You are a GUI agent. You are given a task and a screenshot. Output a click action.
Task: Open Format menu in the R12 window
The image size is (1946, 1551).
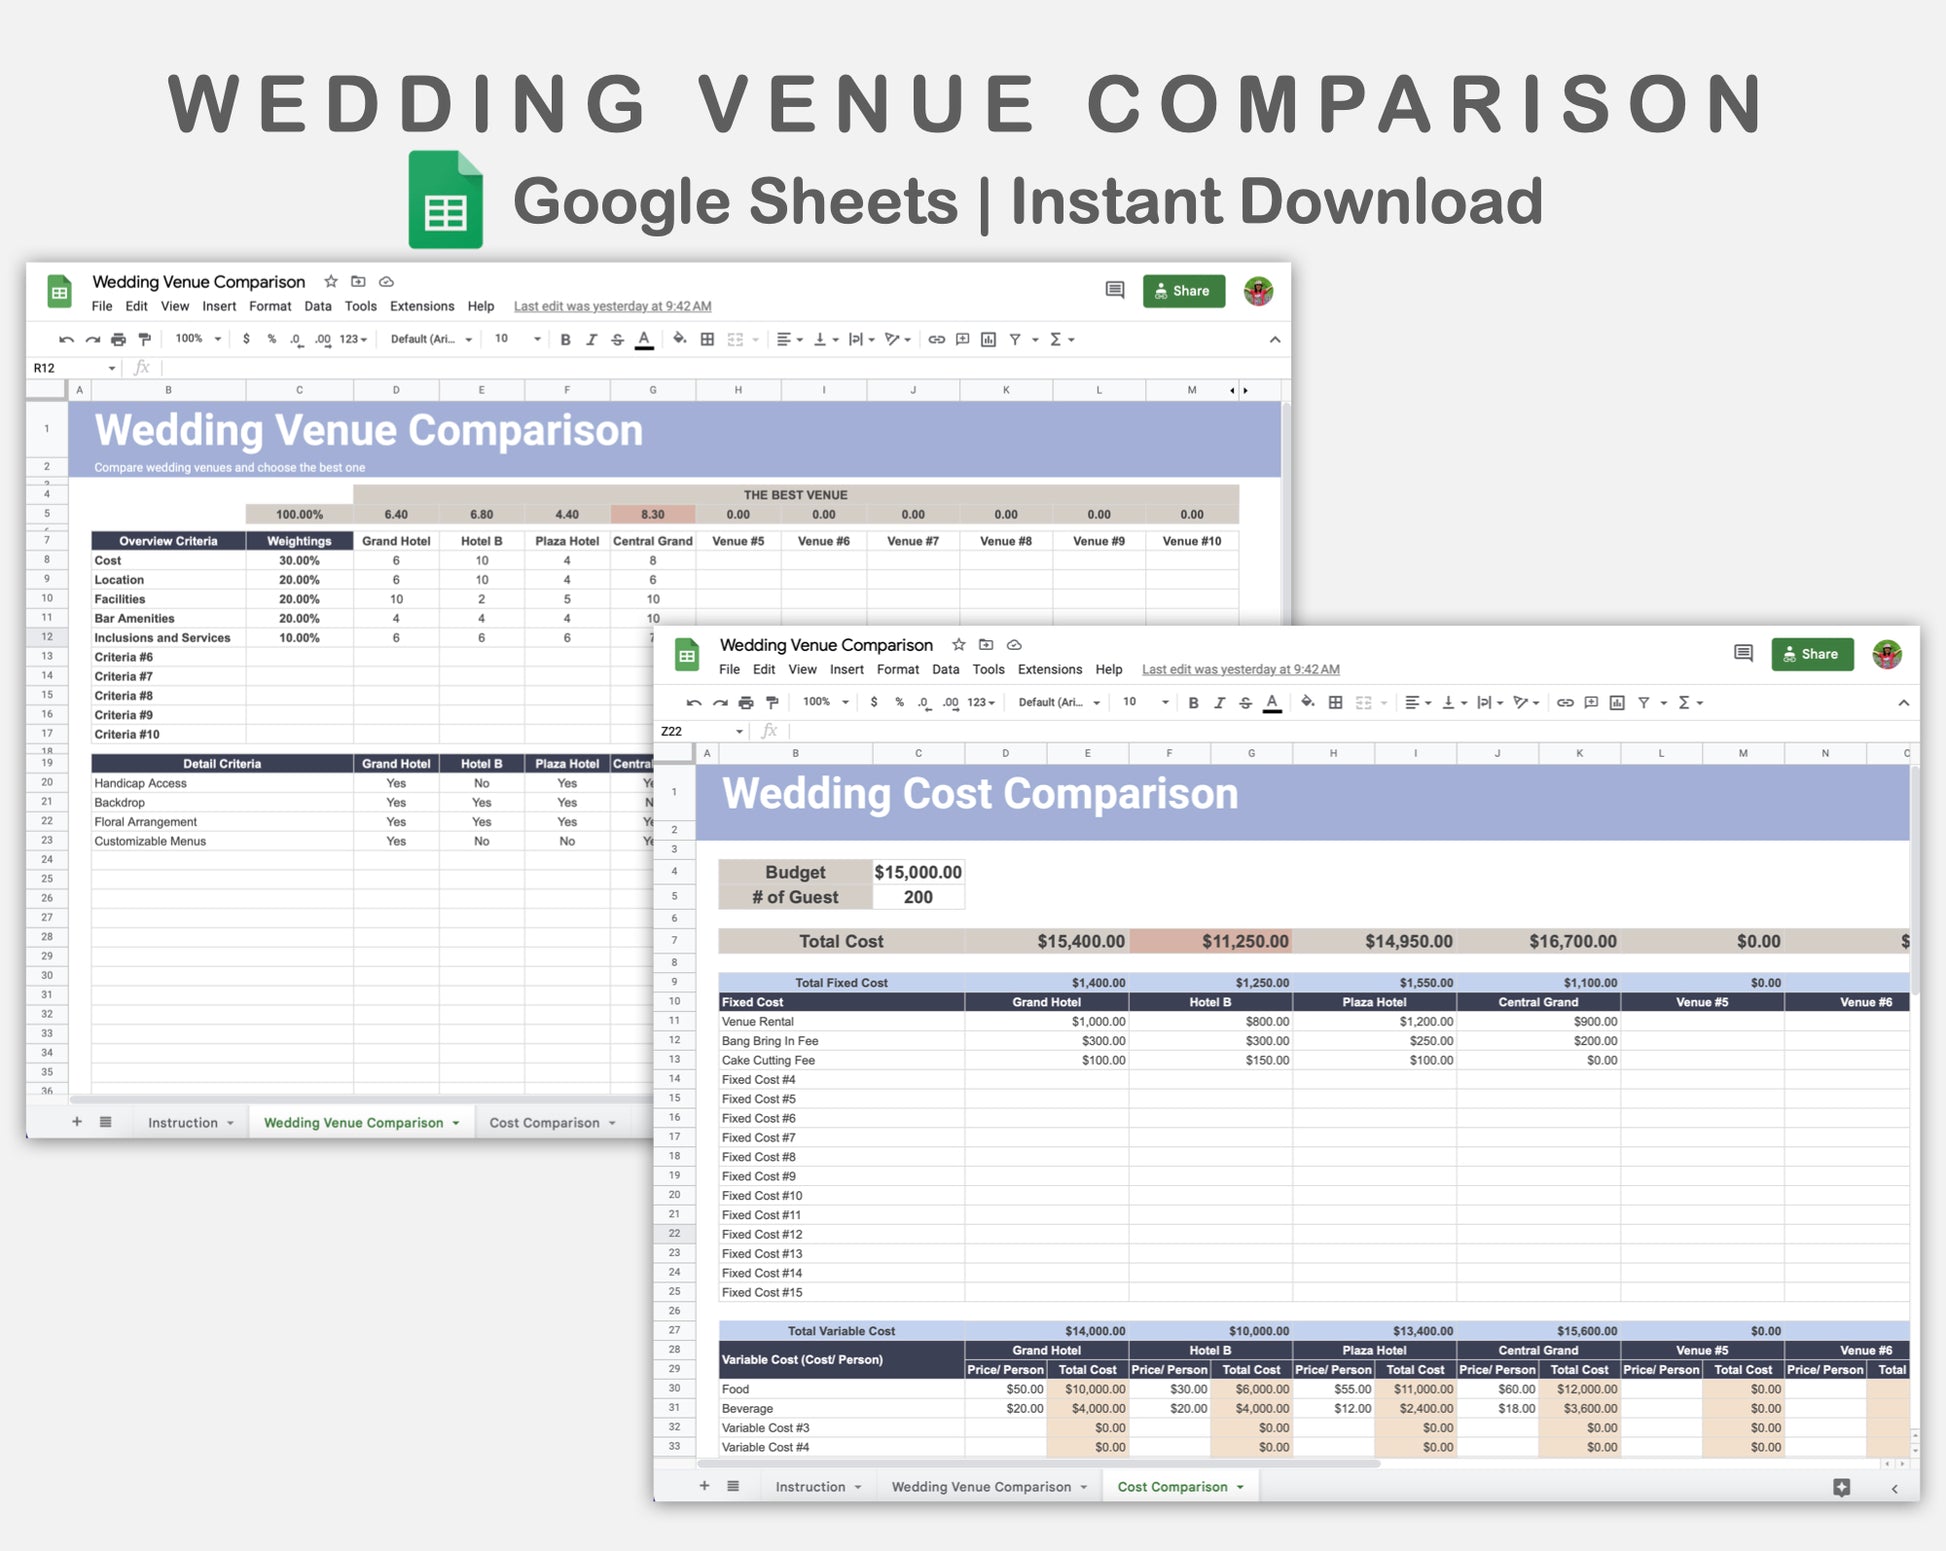coord(270,306)
